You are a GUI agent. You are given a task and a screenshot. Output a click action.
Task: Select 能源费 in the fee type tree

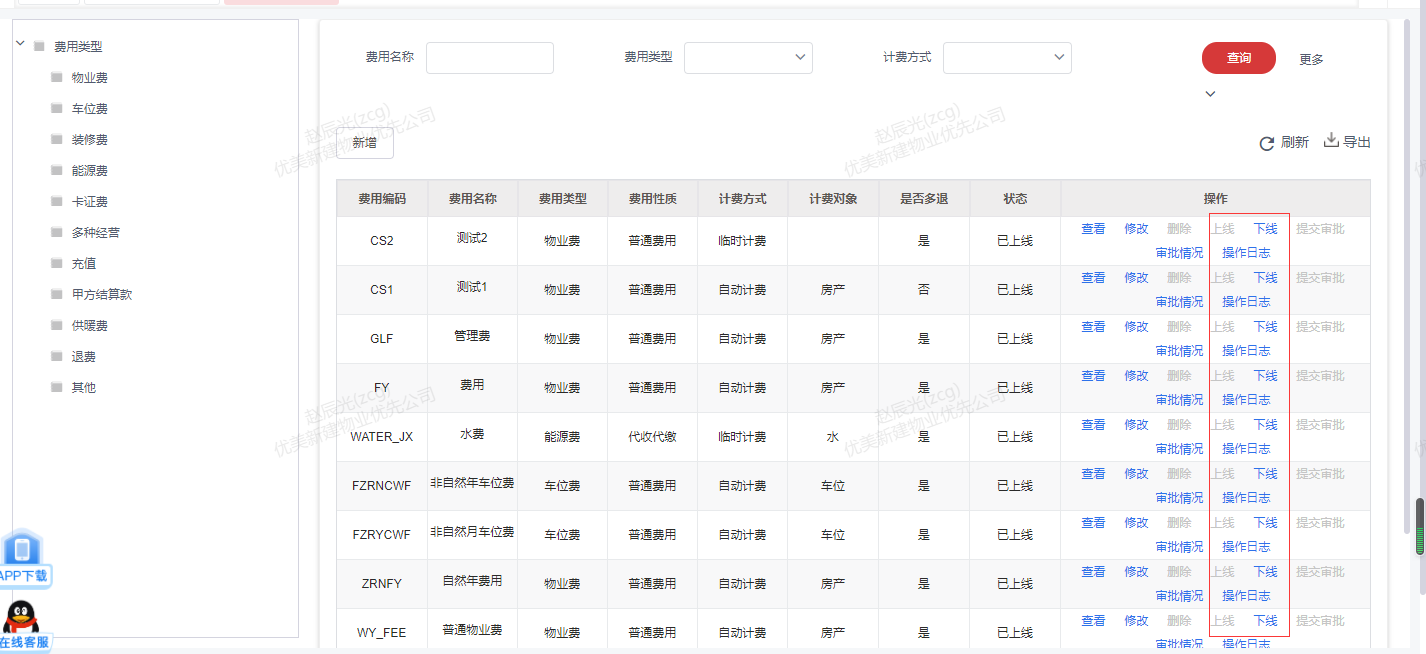click(90, 171)
